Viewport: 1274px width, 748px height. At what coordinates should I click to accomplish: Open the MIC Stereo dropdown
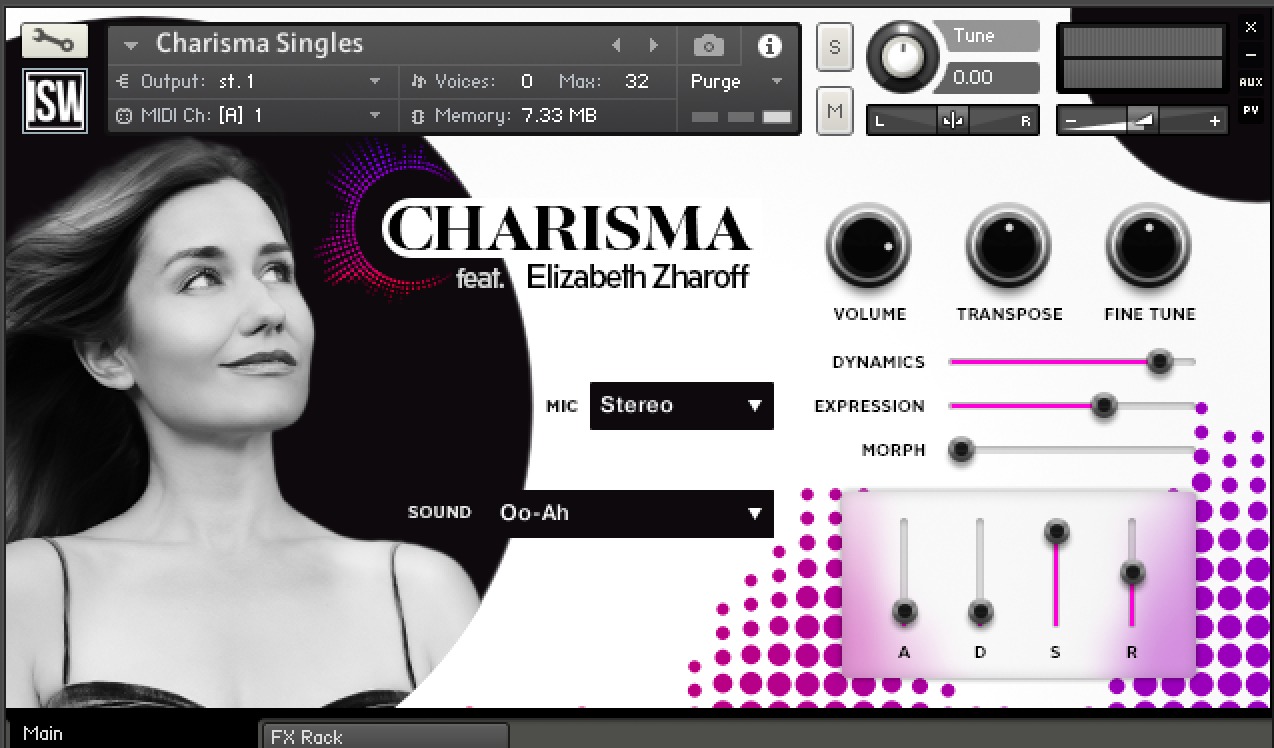click(x=681, y=406)
